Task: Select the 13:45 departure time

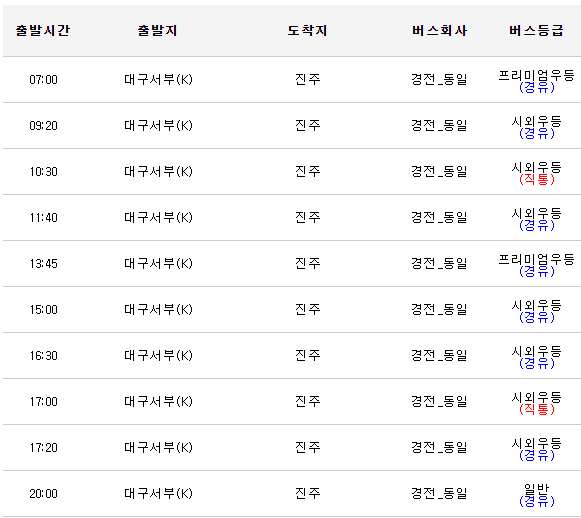Action: point(43,263)
